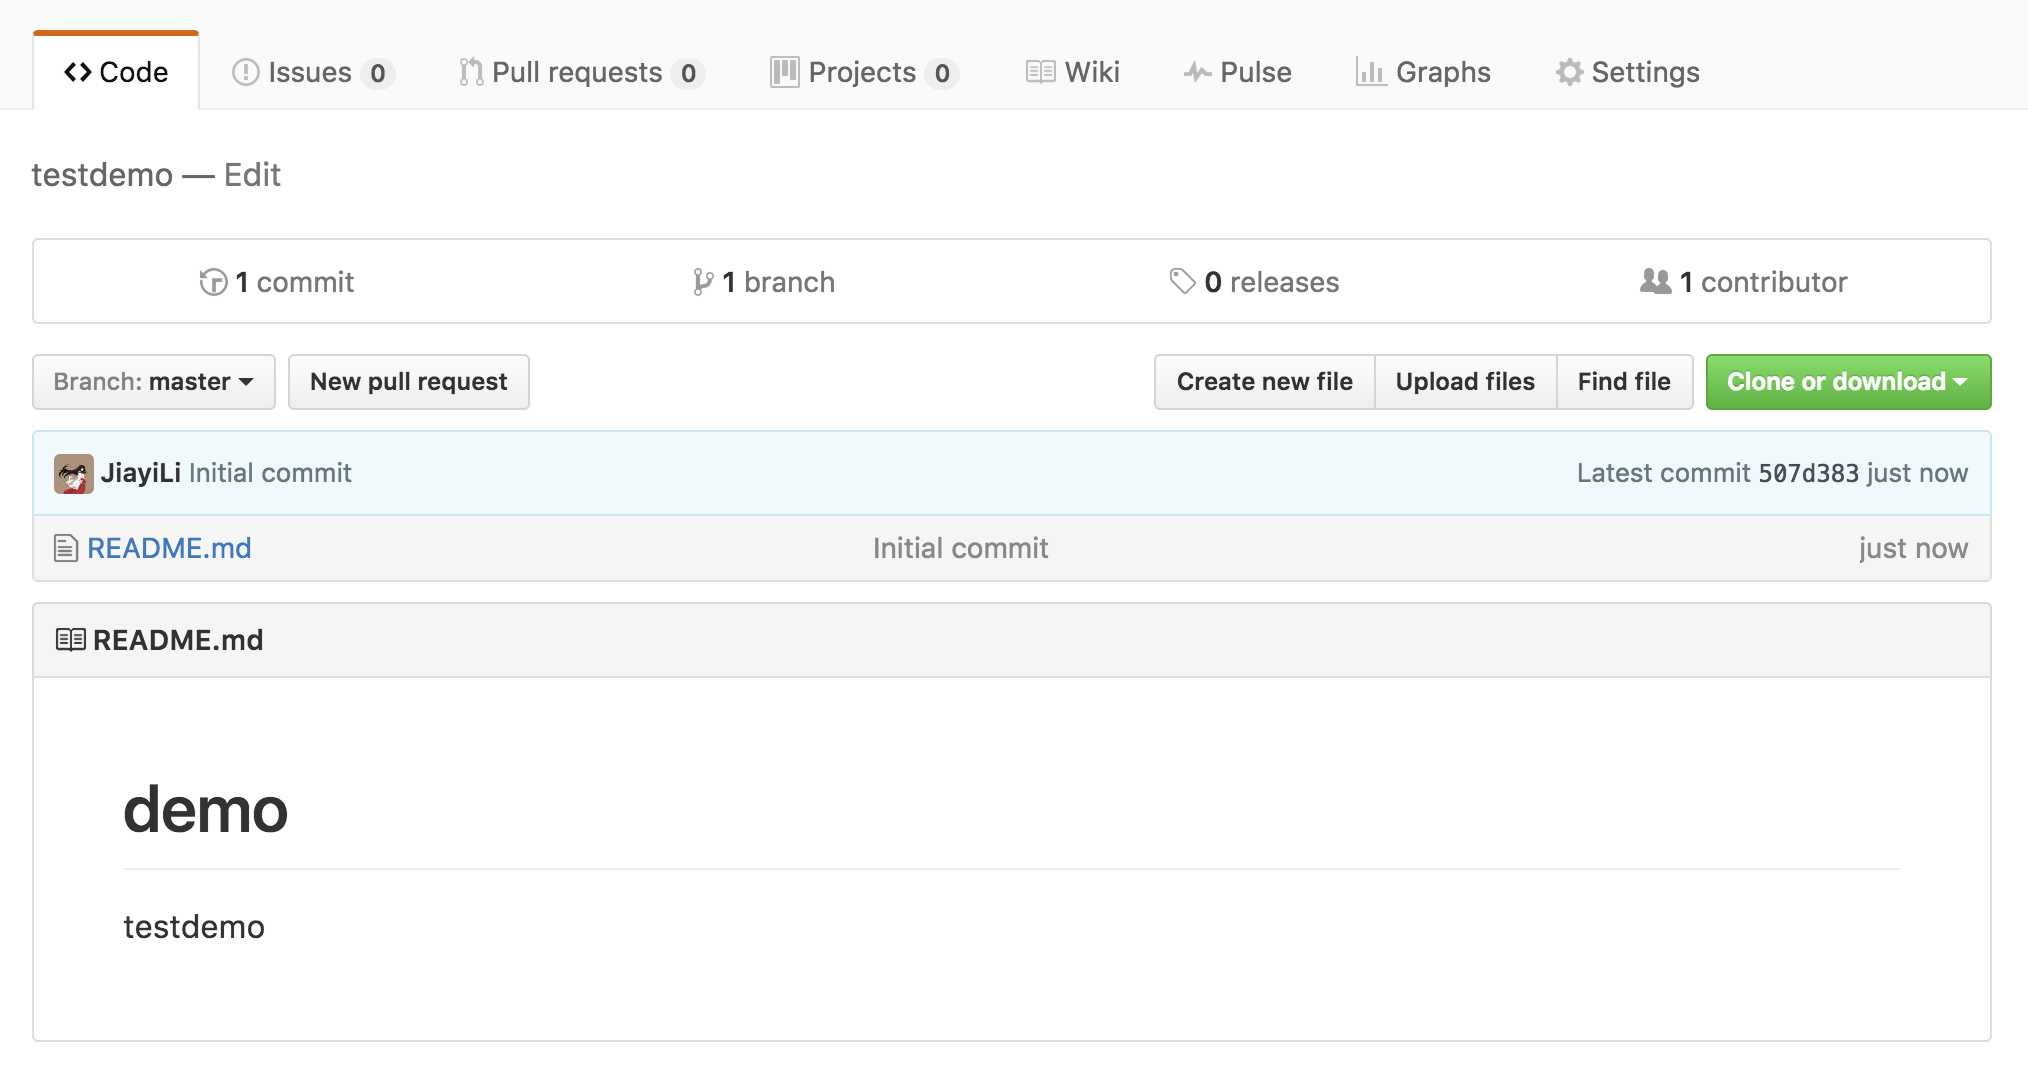Select the Projects tab
2028x1082 pixels.
point(864,72)
